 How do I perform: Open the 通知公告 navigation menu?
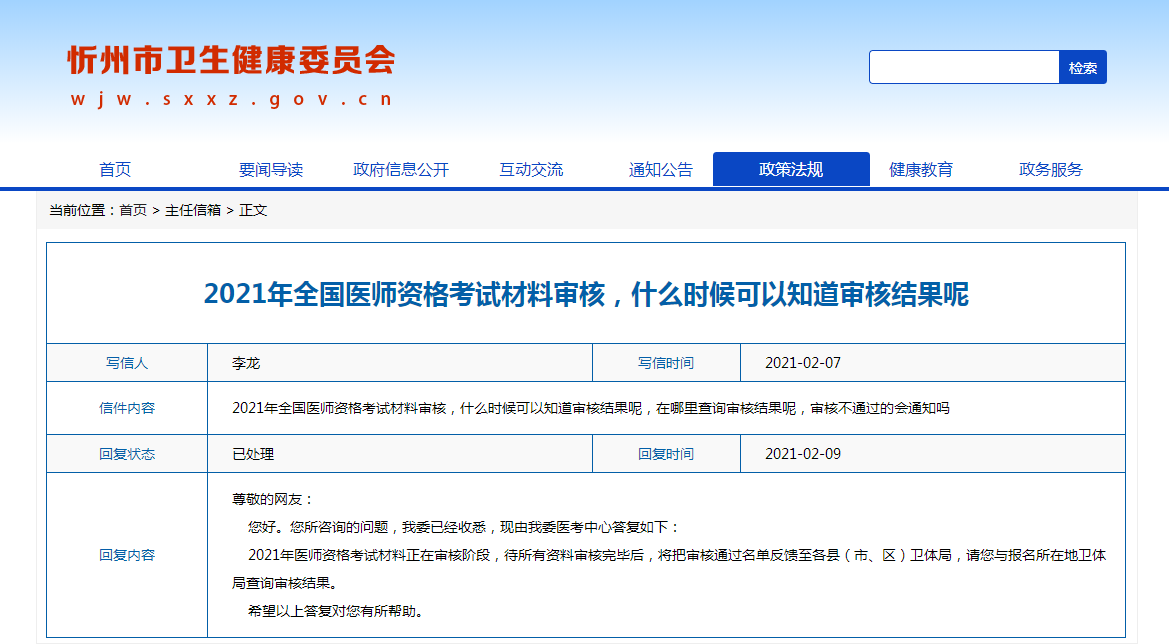[x=660, y=169]
